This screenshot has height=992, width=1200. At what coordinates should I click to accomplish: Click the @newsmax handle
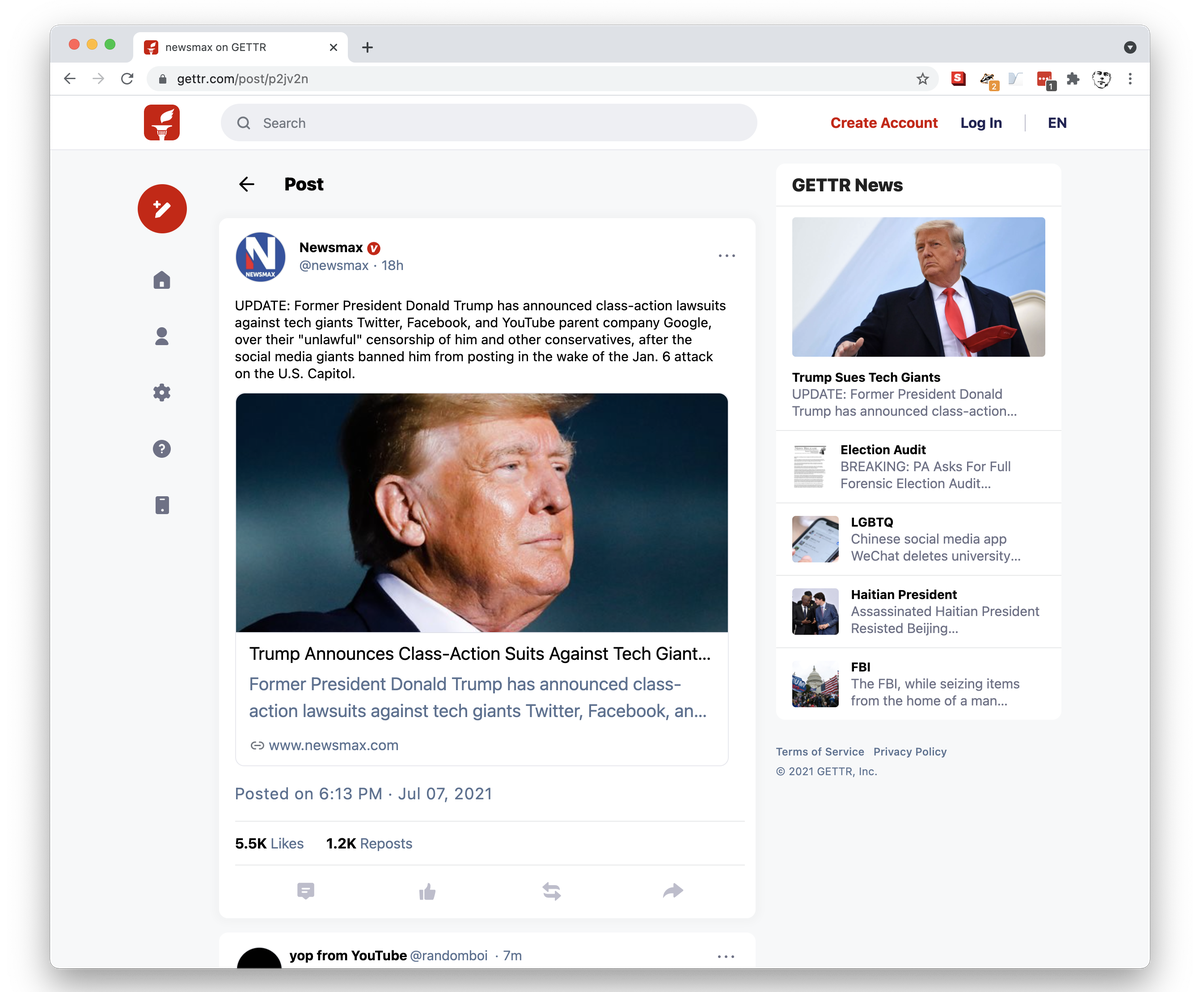click(x=334, y=265)
